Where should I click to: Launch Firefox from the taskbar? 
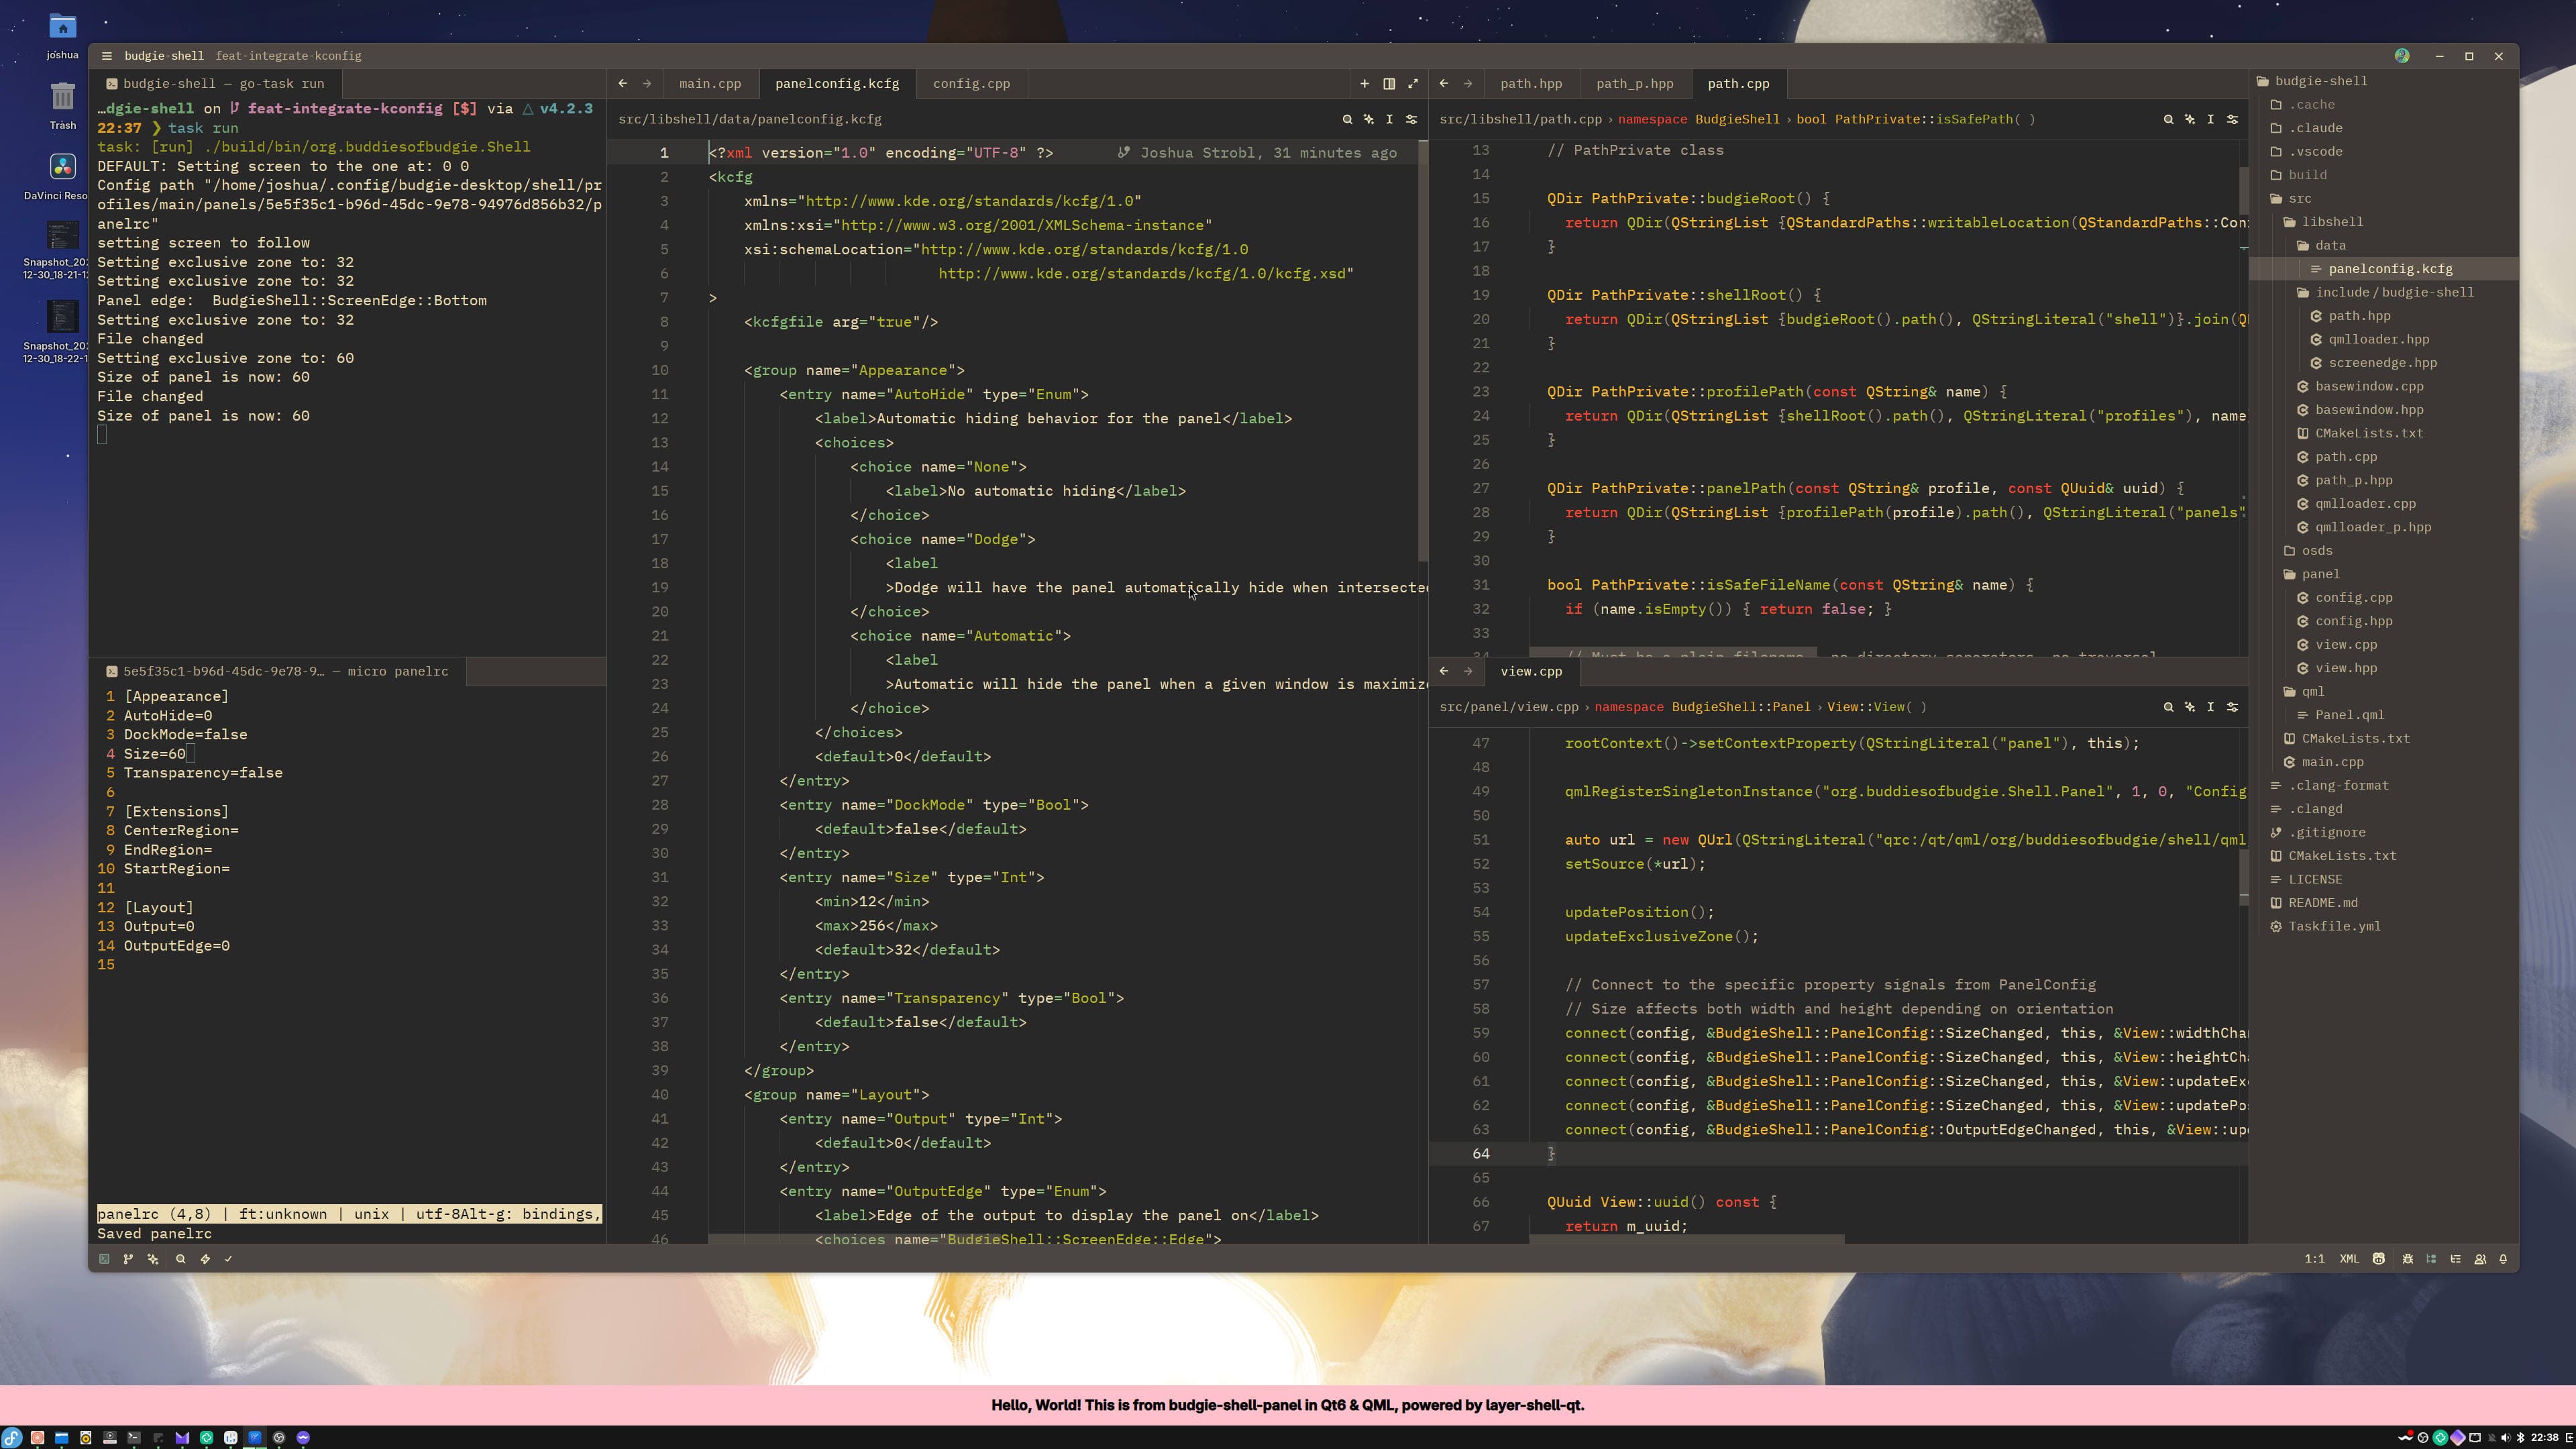point(37,1438)
